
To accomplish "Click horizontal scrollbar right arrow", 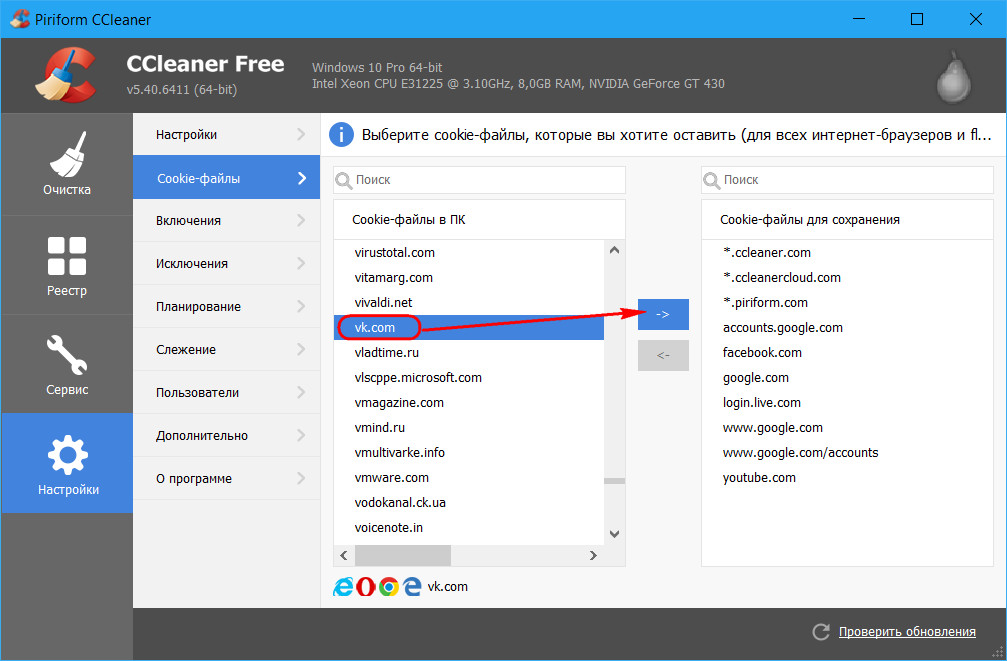I will (x=593, y=555).
